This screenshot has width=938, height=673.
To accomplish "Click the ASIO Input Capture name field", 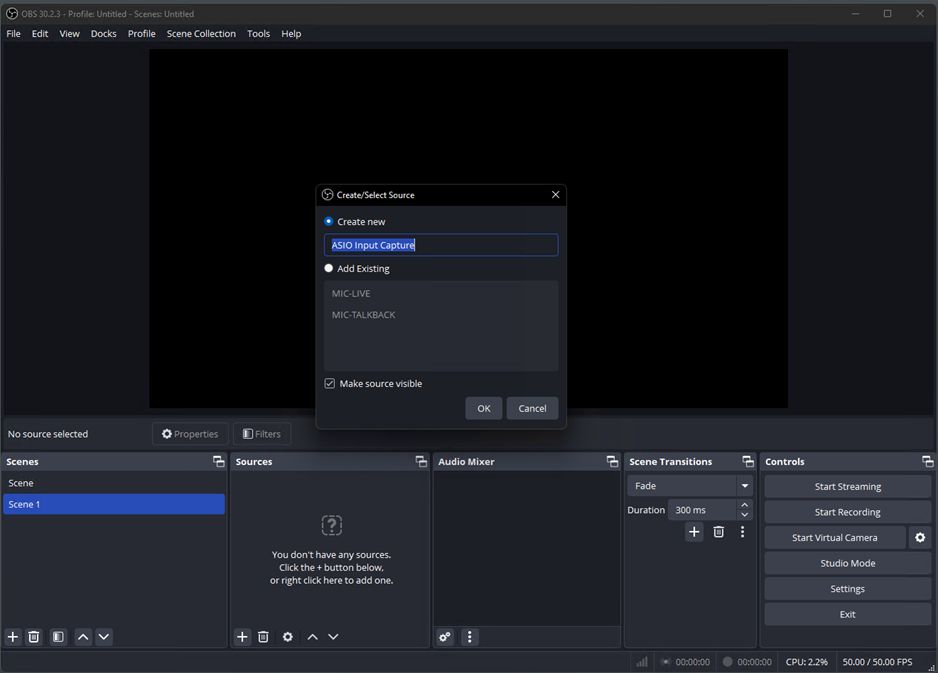I will point(441,245).
